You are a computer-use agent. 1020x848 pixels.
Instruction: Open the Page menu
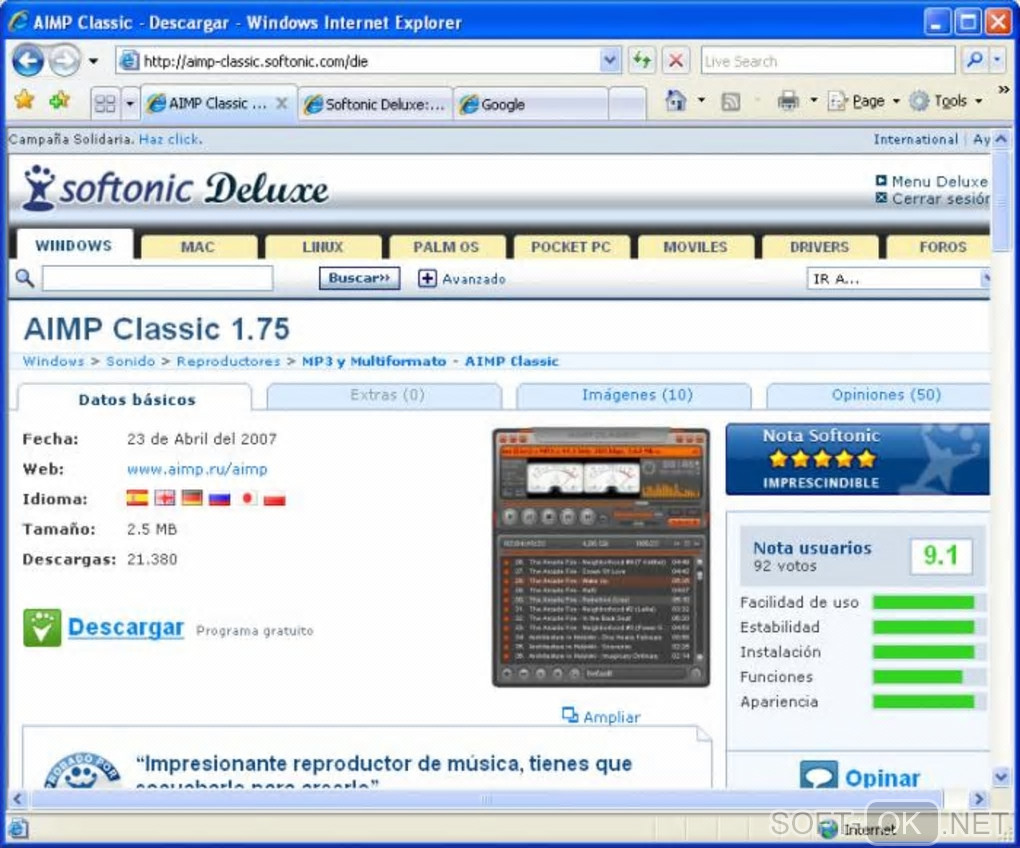click(863, 101)
